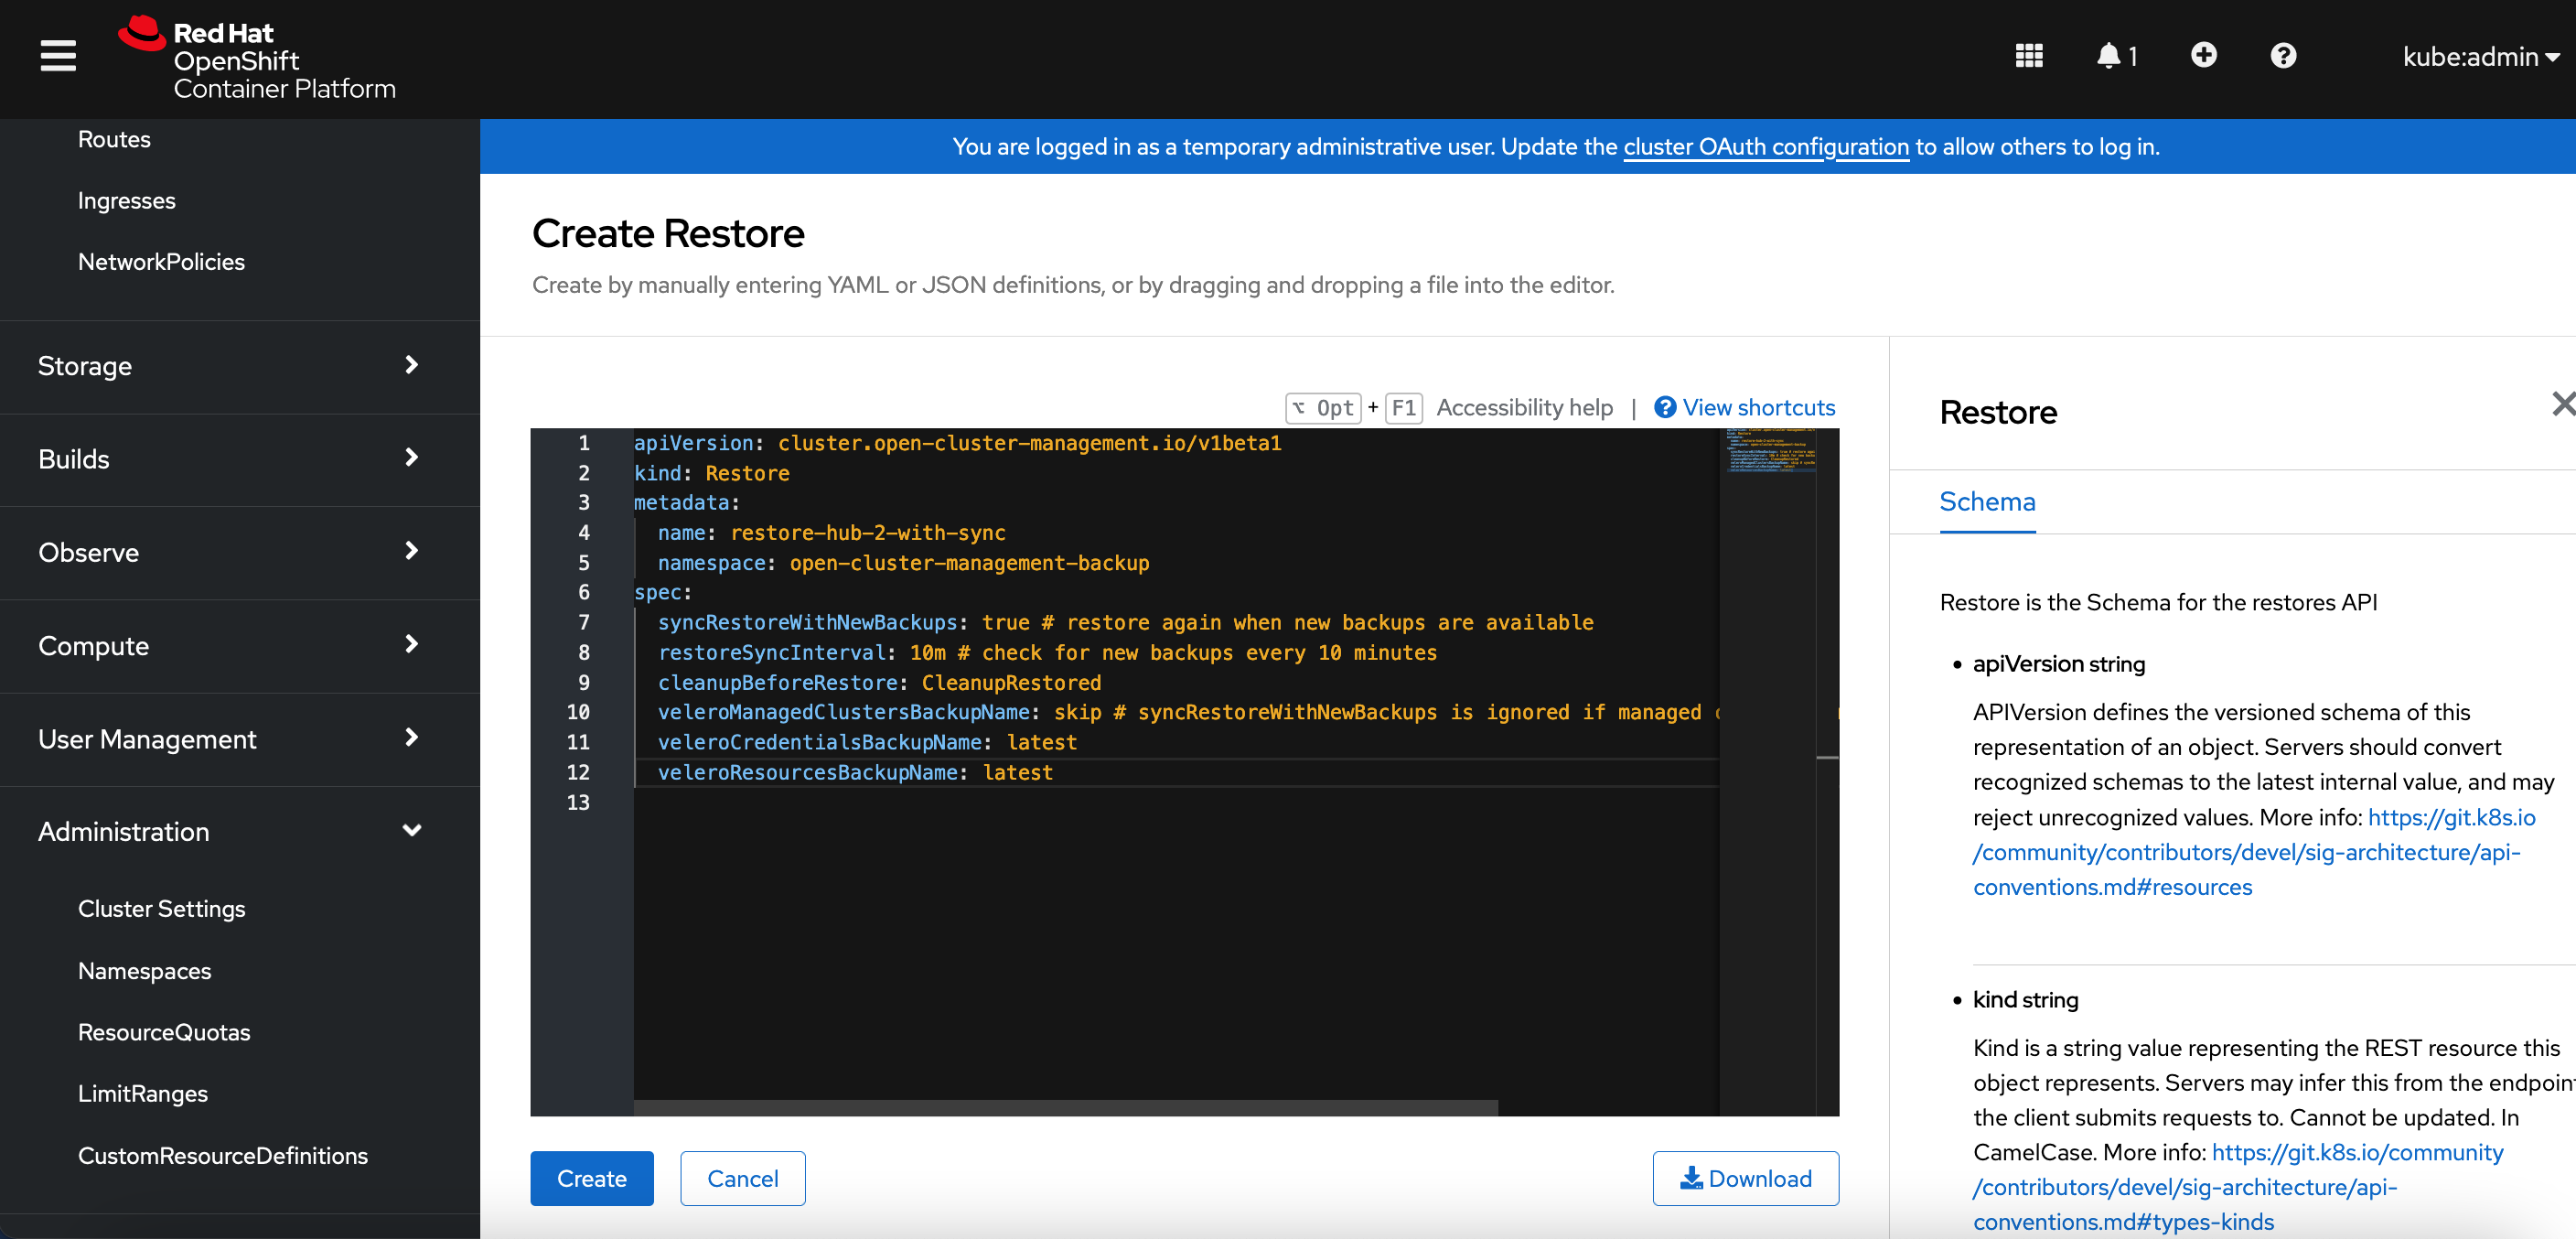Screen dimensions: 2576x1239
Task: Open Cluster Settings in sidebar
Action: (x=161, y=909)
